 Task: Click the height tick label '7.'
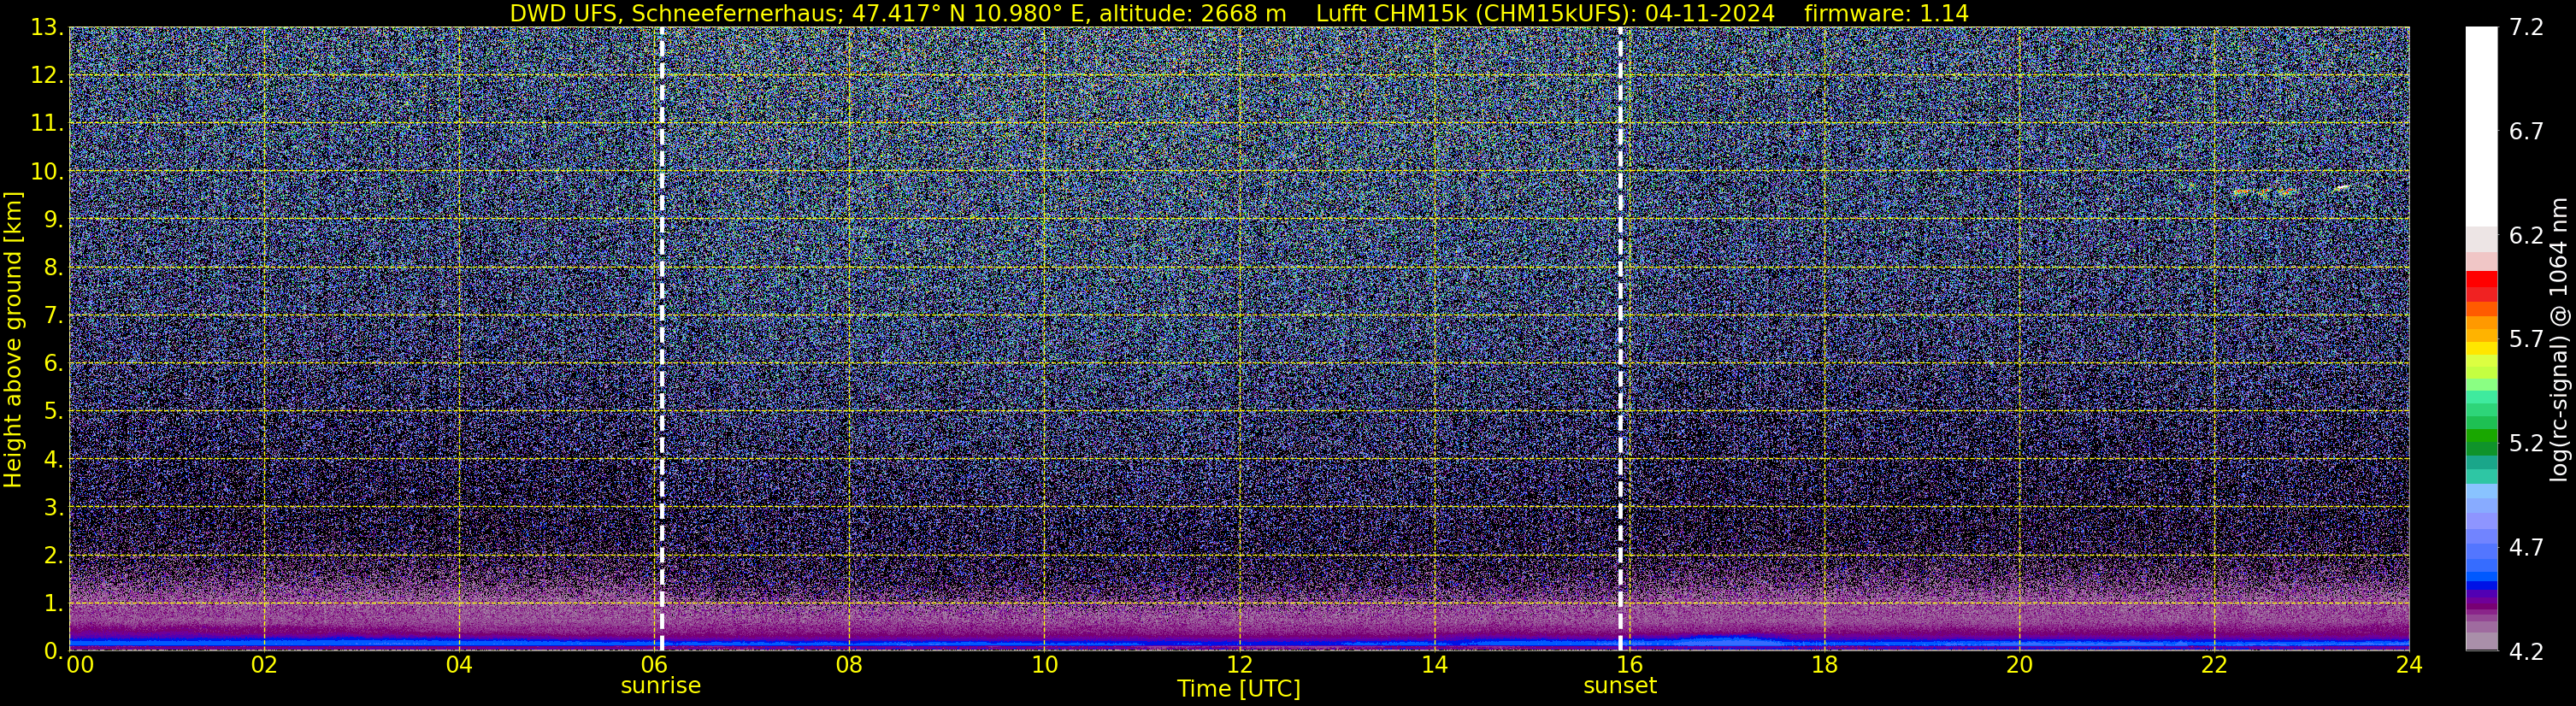[x=54, y=316]
